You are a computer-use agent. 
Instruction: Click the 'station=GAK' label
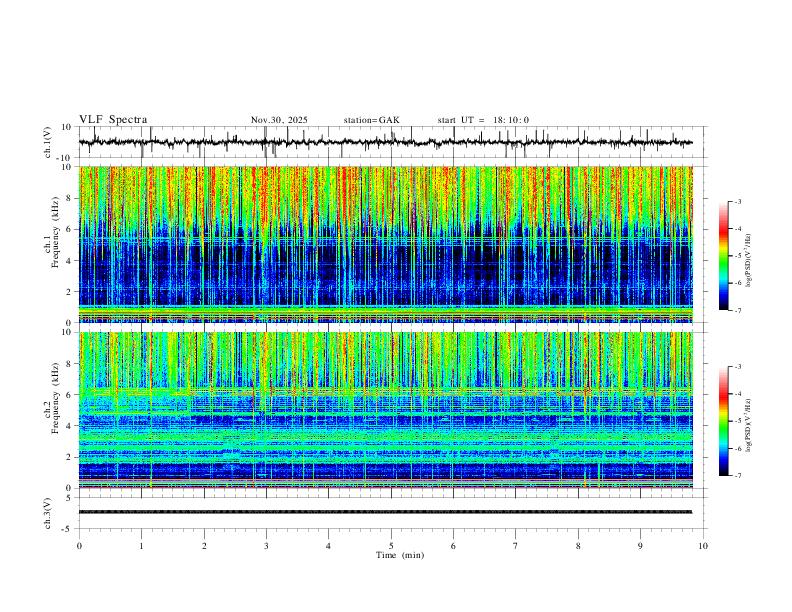(371, 120)
